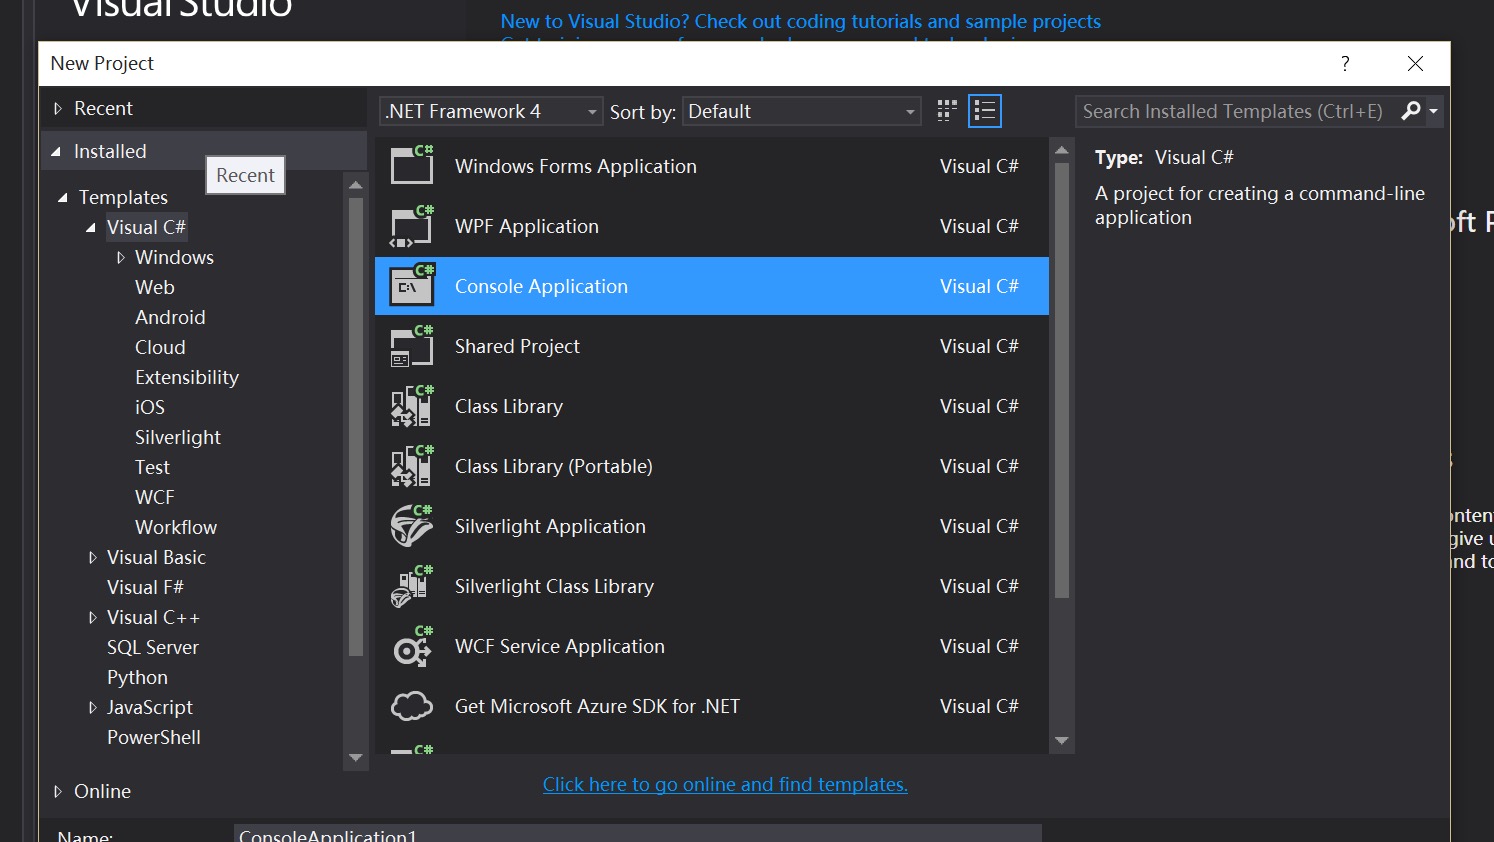Open the coding tutorials link behind dialog
1494x842 pixels.
(x=800, y=21)
